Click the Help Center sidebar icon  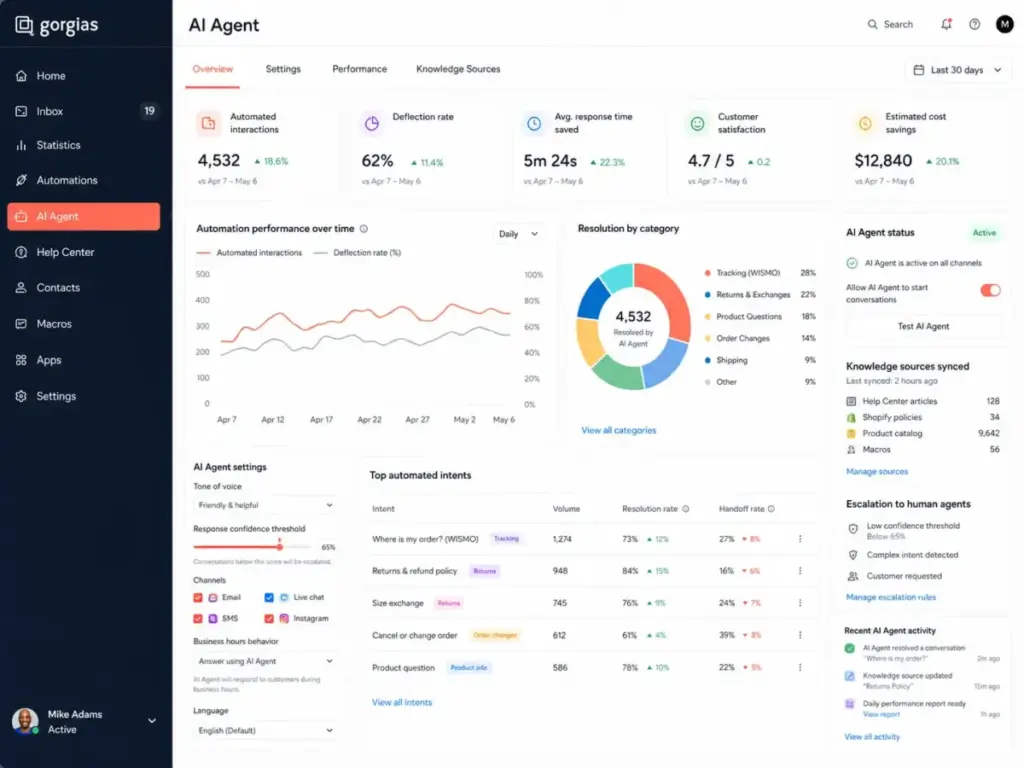pyautogui.click(x=22, y=252)
